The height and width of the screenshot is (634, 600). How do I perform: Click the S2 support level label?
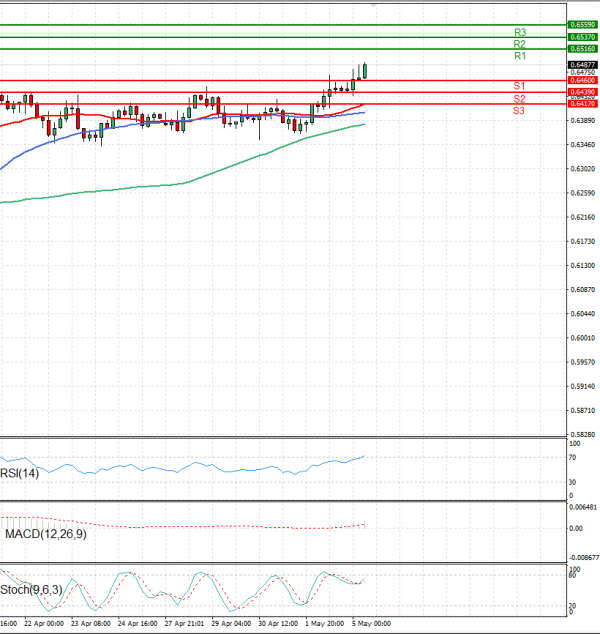[519, 99]
